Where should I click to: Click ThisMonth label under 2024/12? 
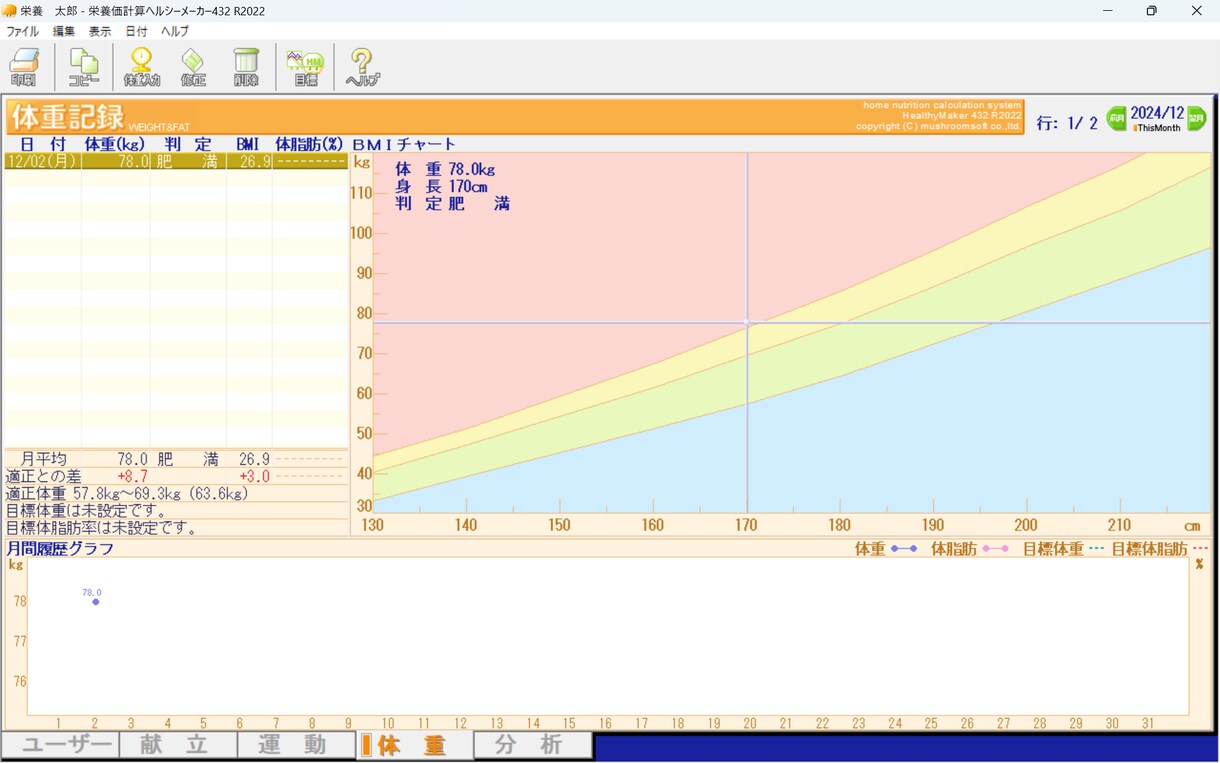click(x=1156, y=128)
